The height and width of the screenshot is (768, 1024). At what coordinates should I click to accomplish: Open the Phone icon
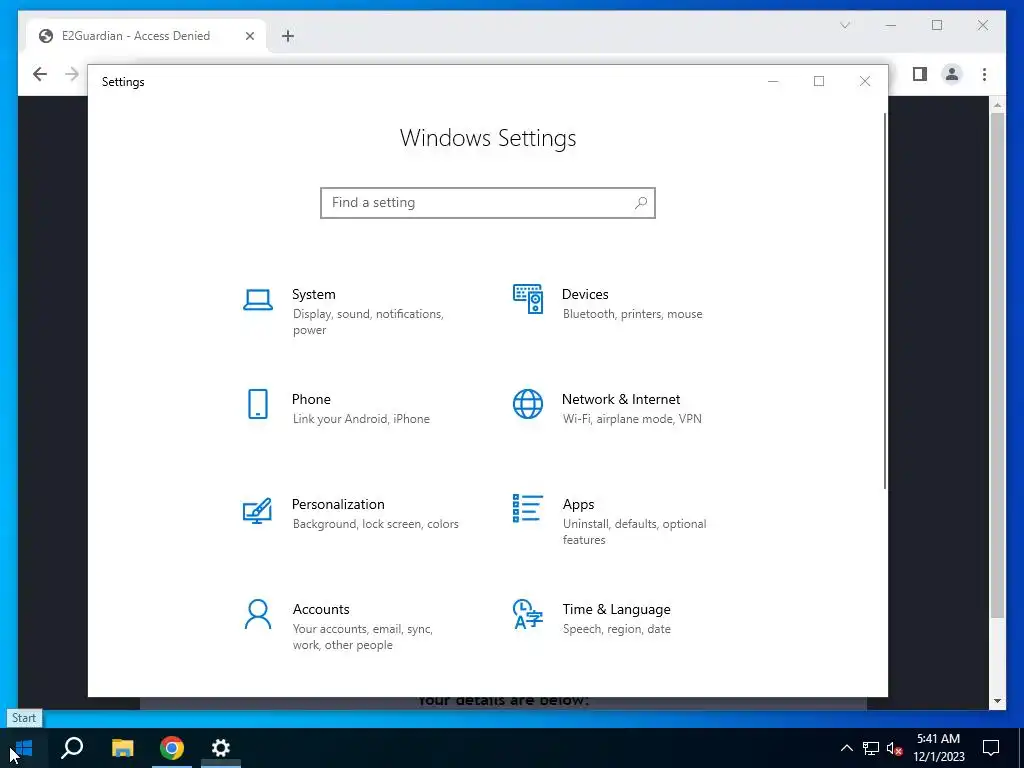(258, 404)
